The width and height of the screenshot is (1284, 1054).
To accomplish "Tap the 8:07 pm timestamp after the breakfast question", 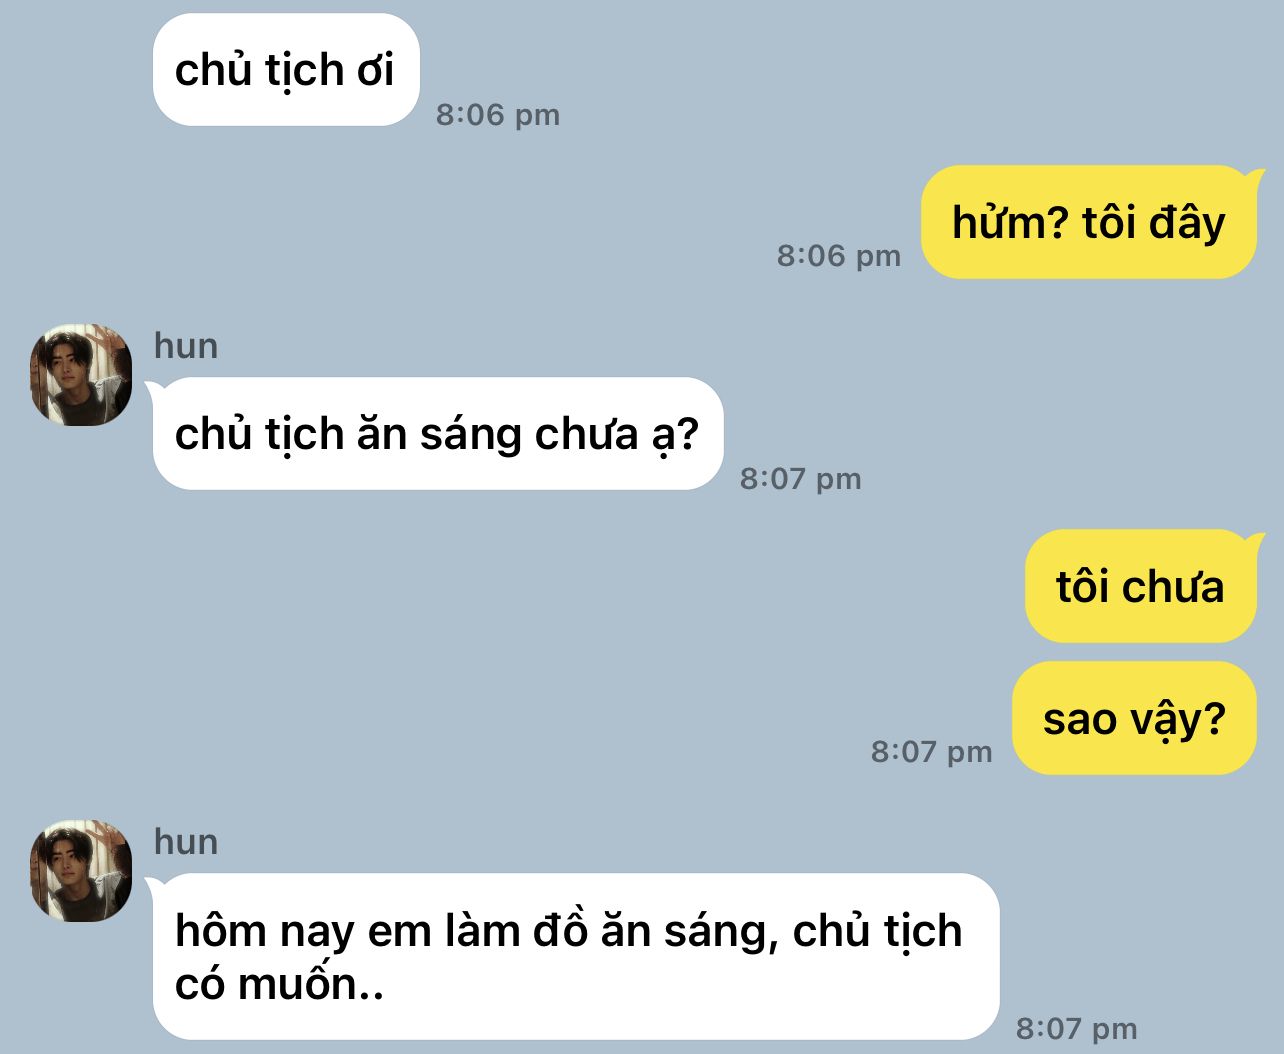I will [x=801, y=479].
